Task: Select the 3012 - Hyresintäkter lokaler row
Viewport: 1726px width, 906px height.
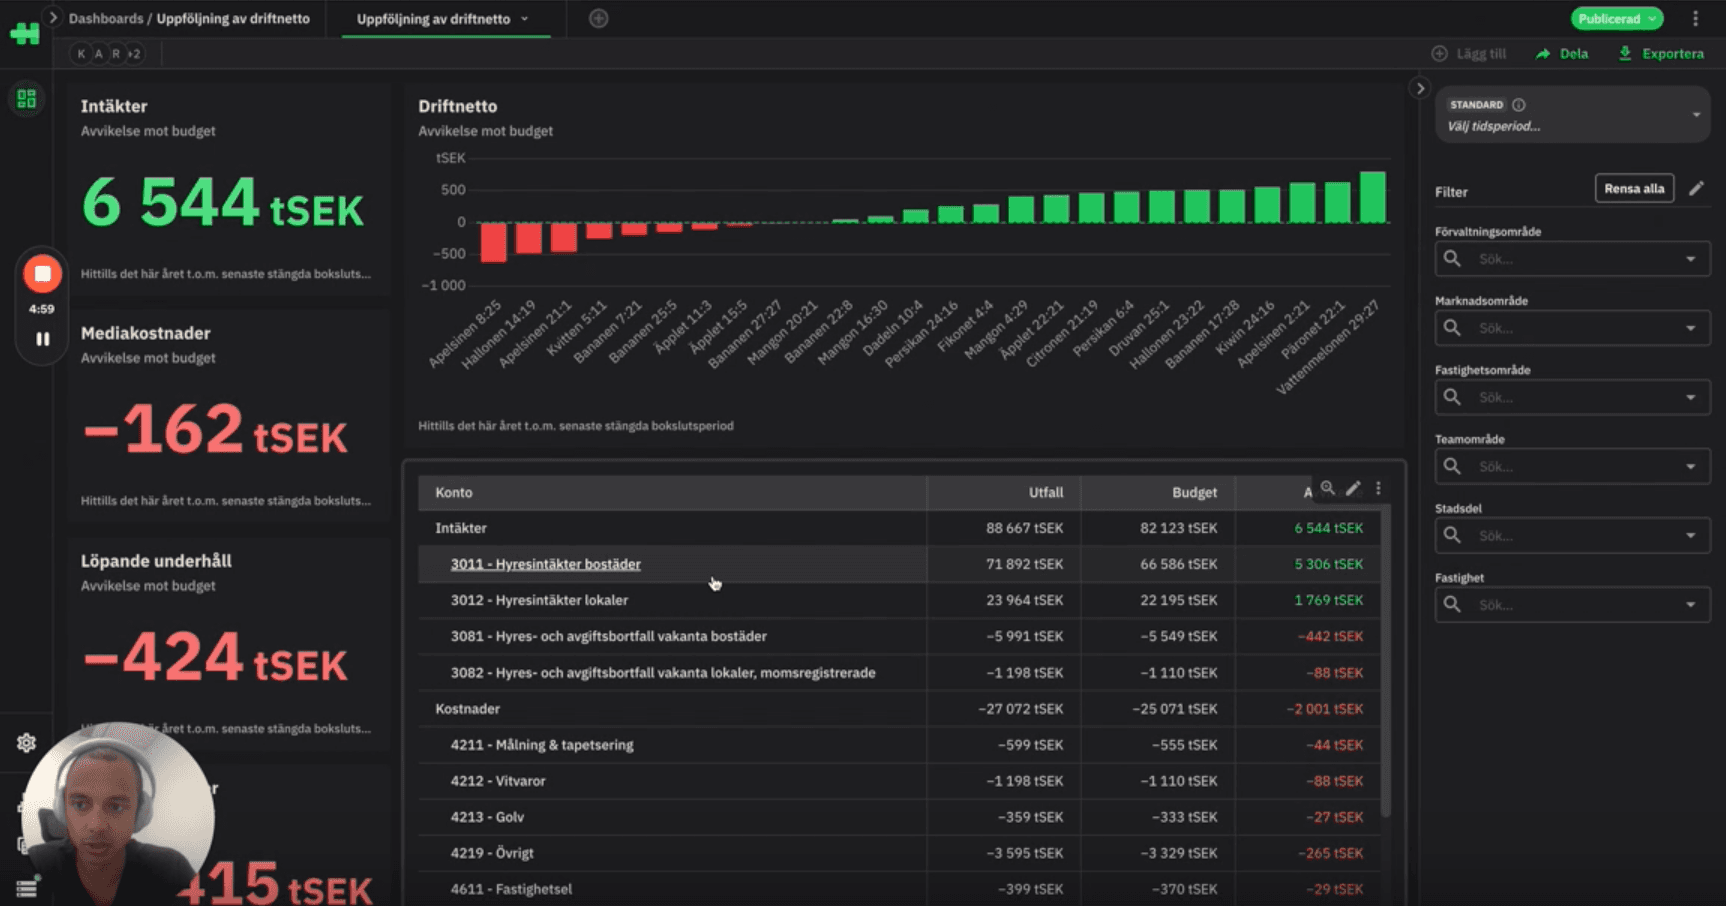Action: click(899, 600)
